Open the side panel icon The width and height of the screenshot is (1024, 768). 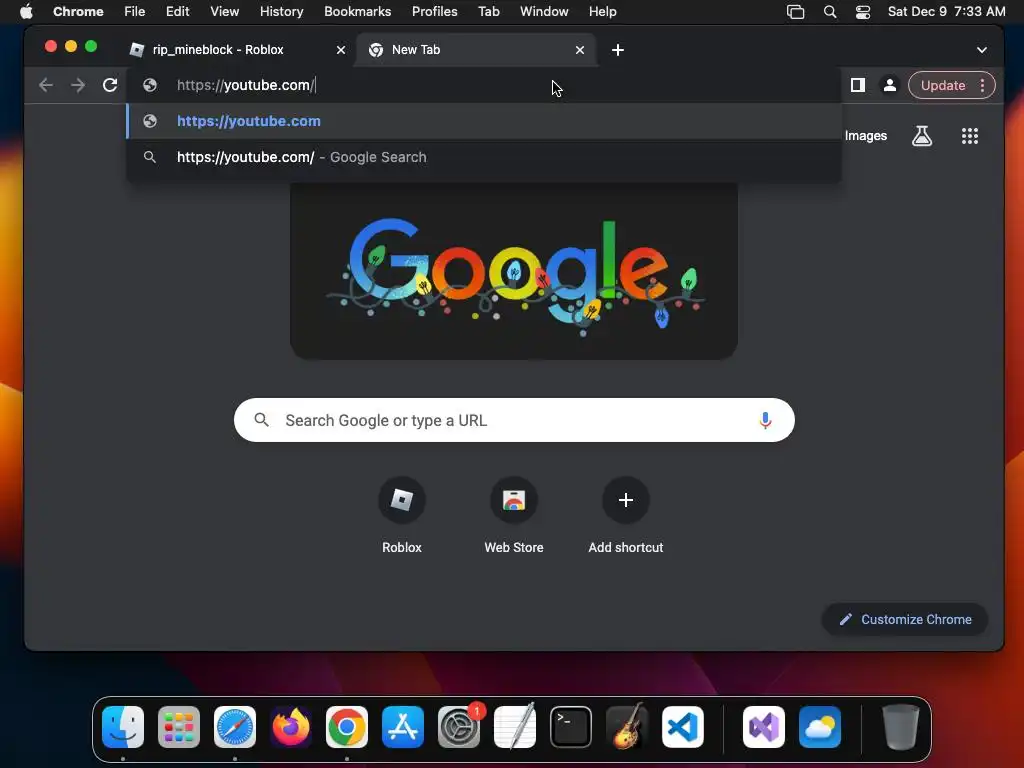pyautogui.click(x=857, y=85)
